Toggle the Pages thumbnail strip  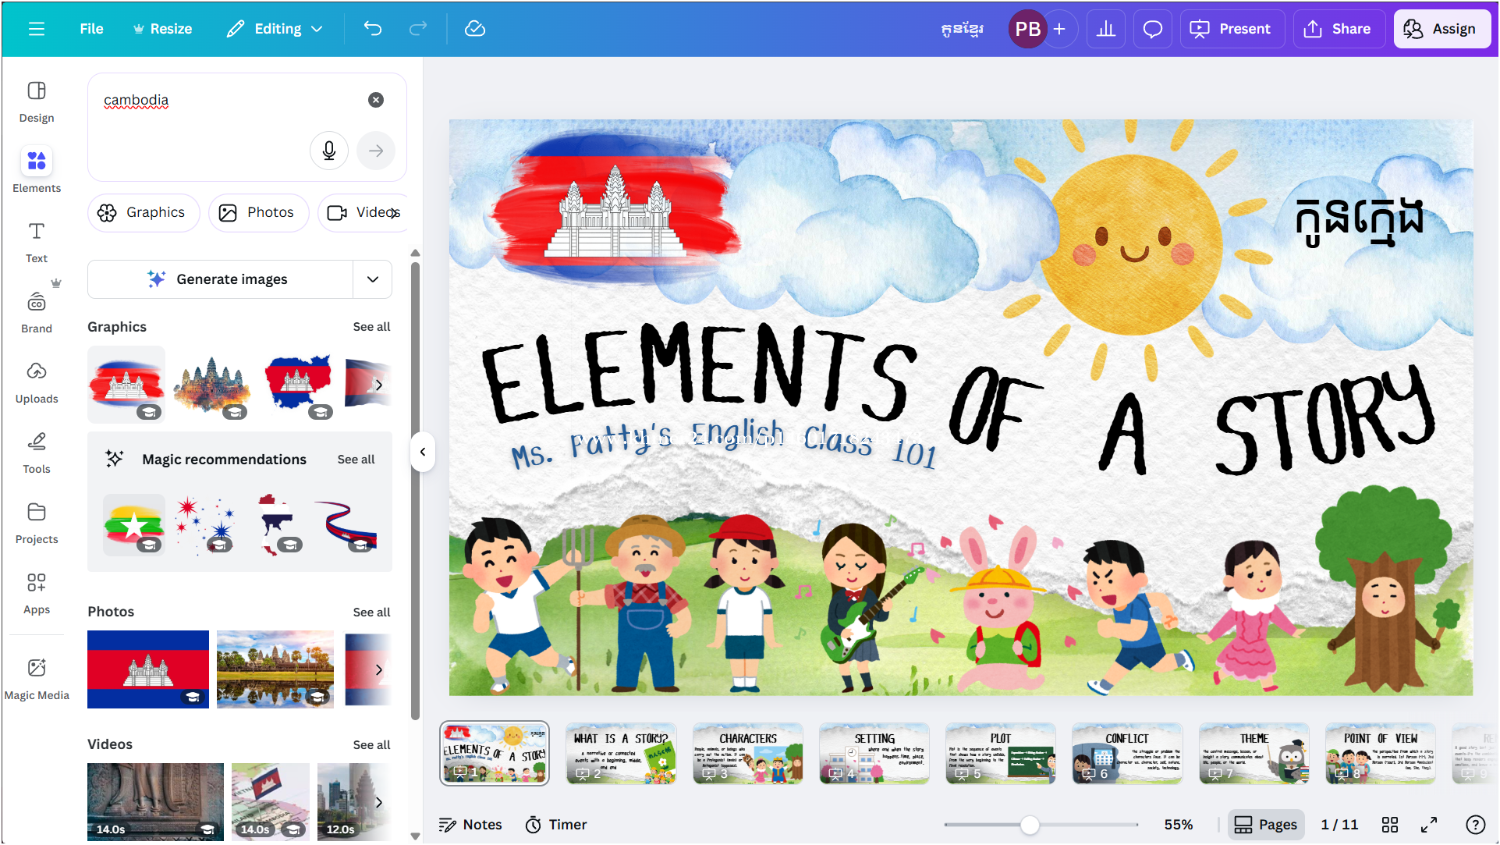coord(1266,824)
